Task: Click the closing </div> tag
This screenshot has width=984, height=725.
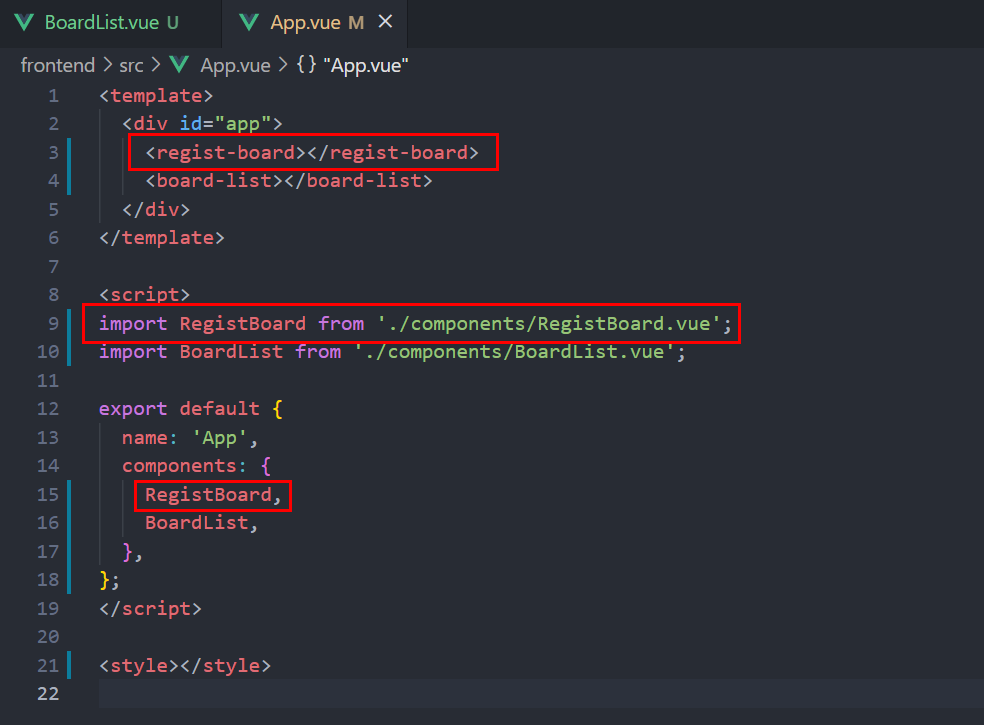Action: [x=156, y=210]
